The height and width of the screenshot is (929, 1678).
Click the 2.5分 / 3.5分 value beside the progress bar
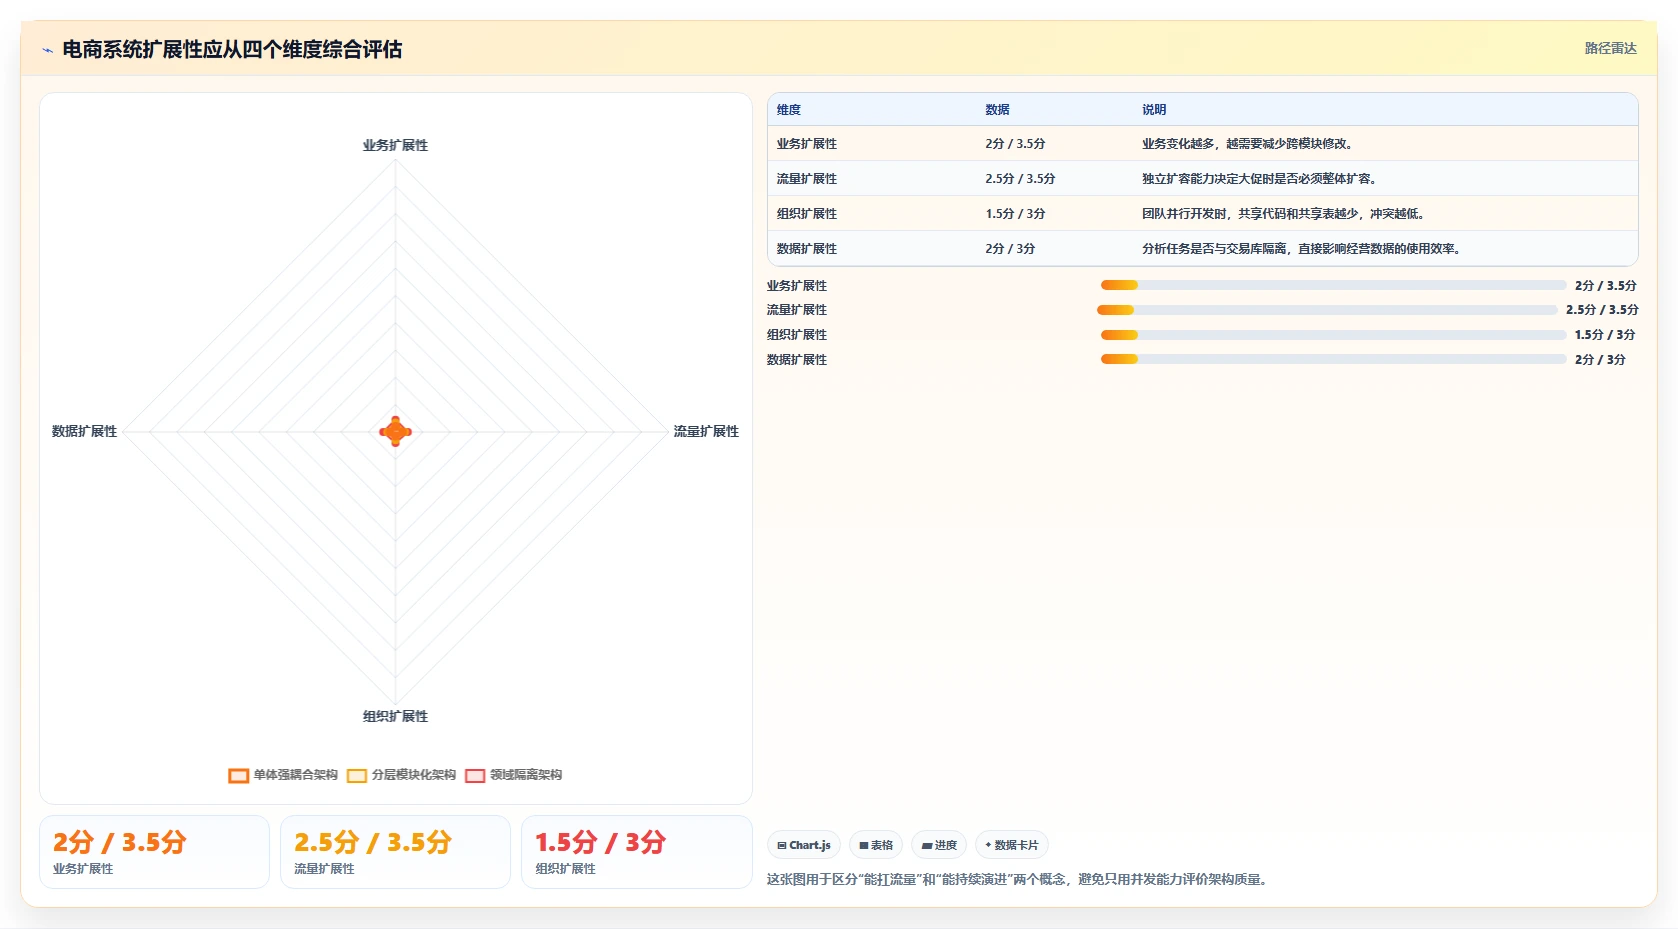point(1602,310)
